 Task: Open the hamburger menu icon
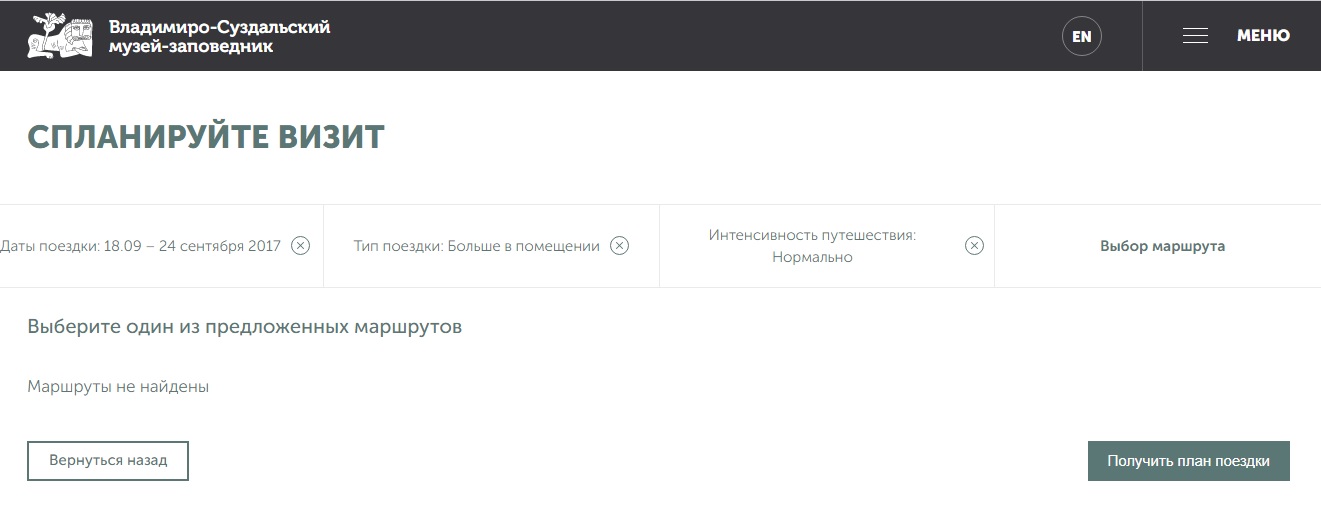(x=1195, y=36)
